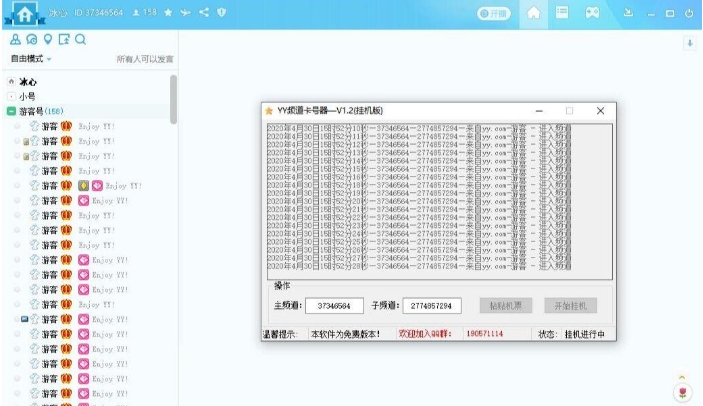
Task: Click the channel ID 37346564 in header
Action: (x=99, y=13)
